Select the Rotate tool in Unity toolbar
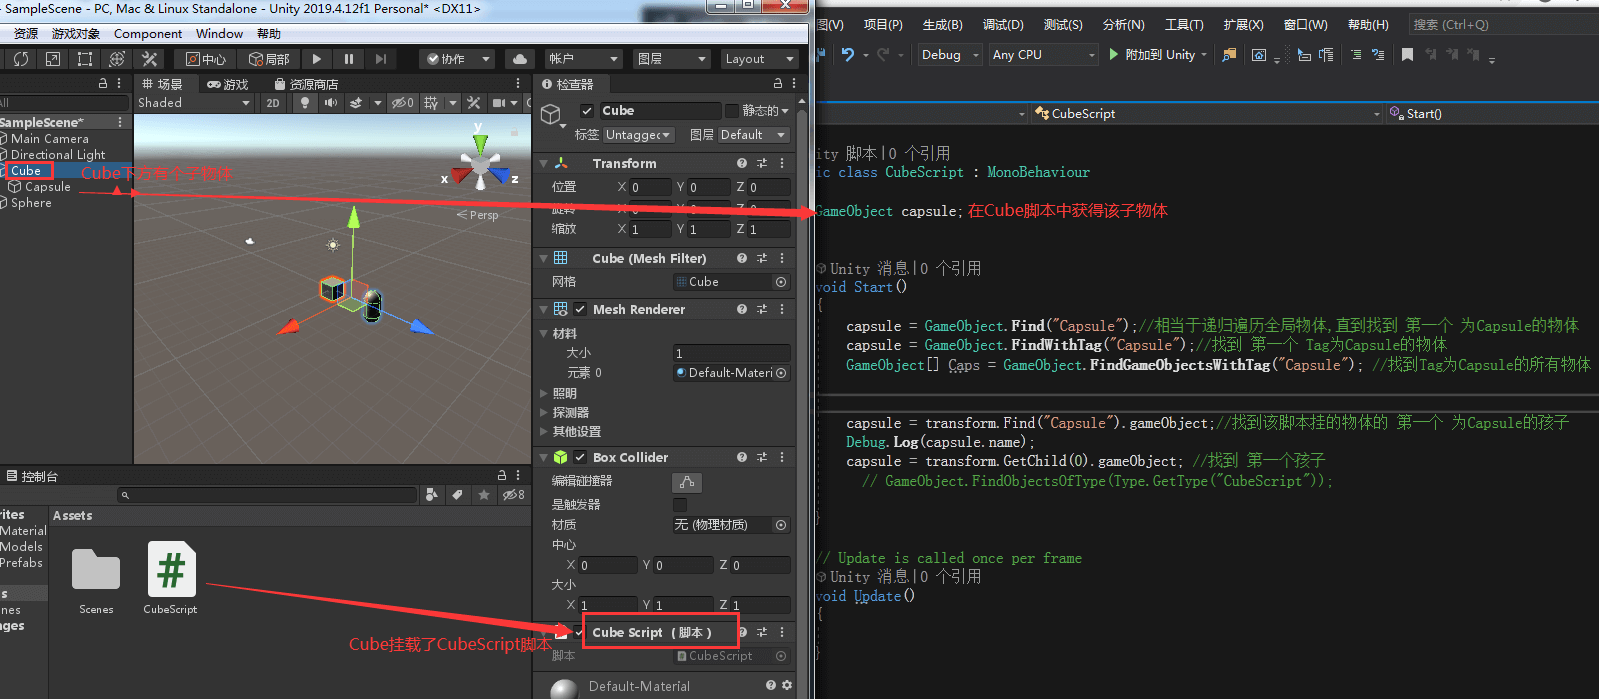The width and height of the screenshot is (1599, 699). pyautogui.click(x=21, y=59)
